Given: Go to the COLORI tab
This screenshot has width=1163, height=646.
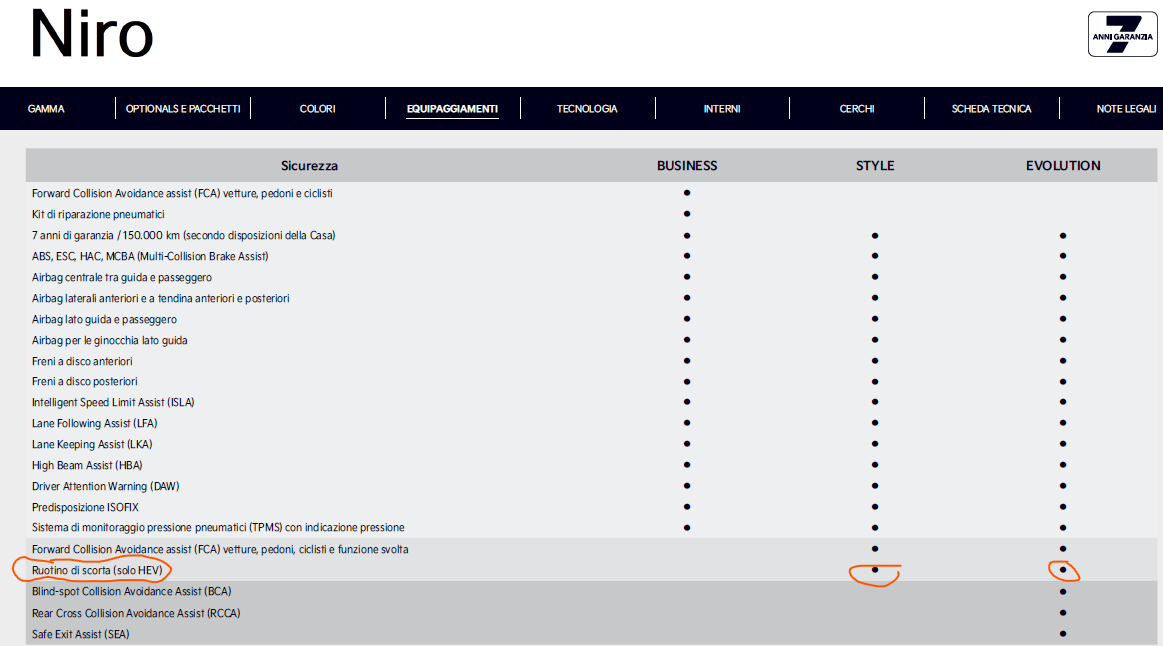Looking at the screenshot, I should tap(317, 109).
